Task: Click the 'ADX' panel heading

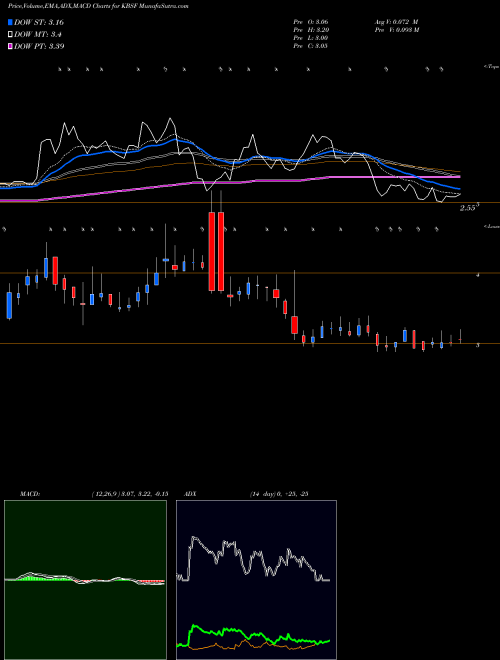Action: 190,494
